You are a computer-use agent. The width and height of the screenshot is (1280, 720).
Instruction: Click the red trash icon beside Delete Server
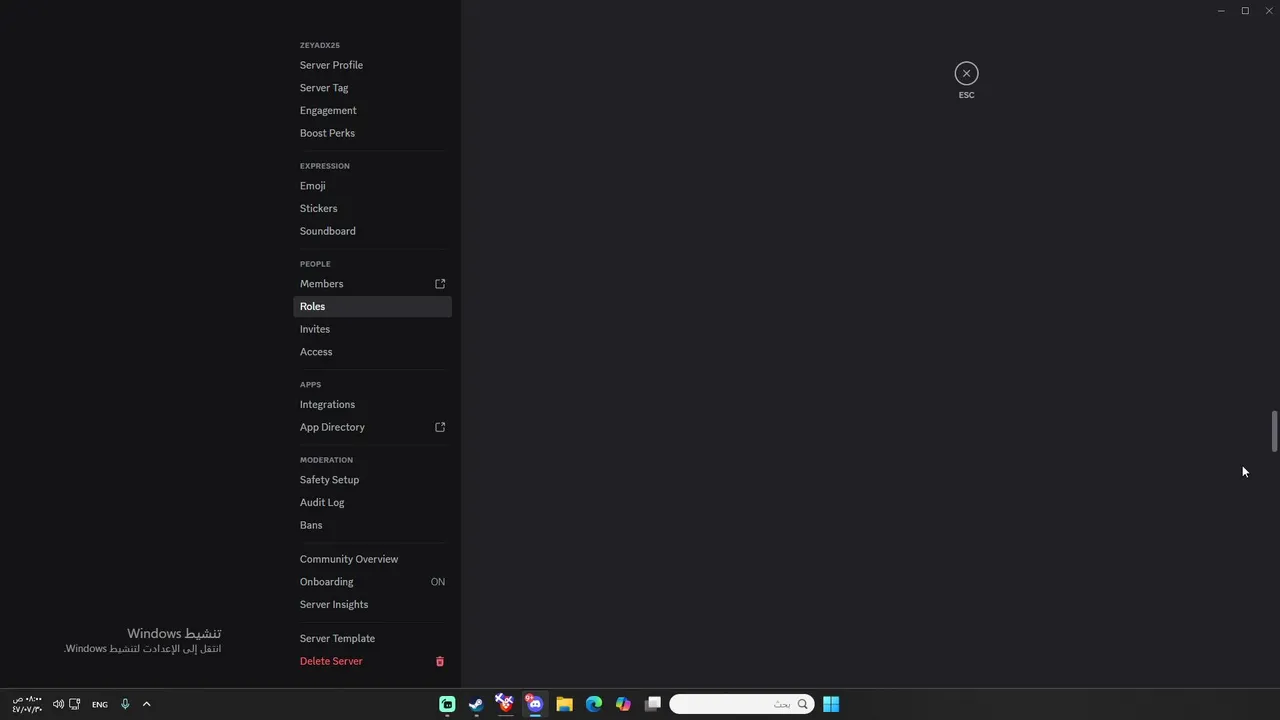440,661
